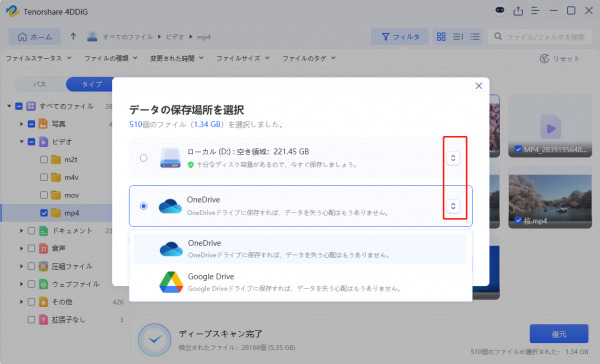Click the その他 category icon

tap(44, 302)
